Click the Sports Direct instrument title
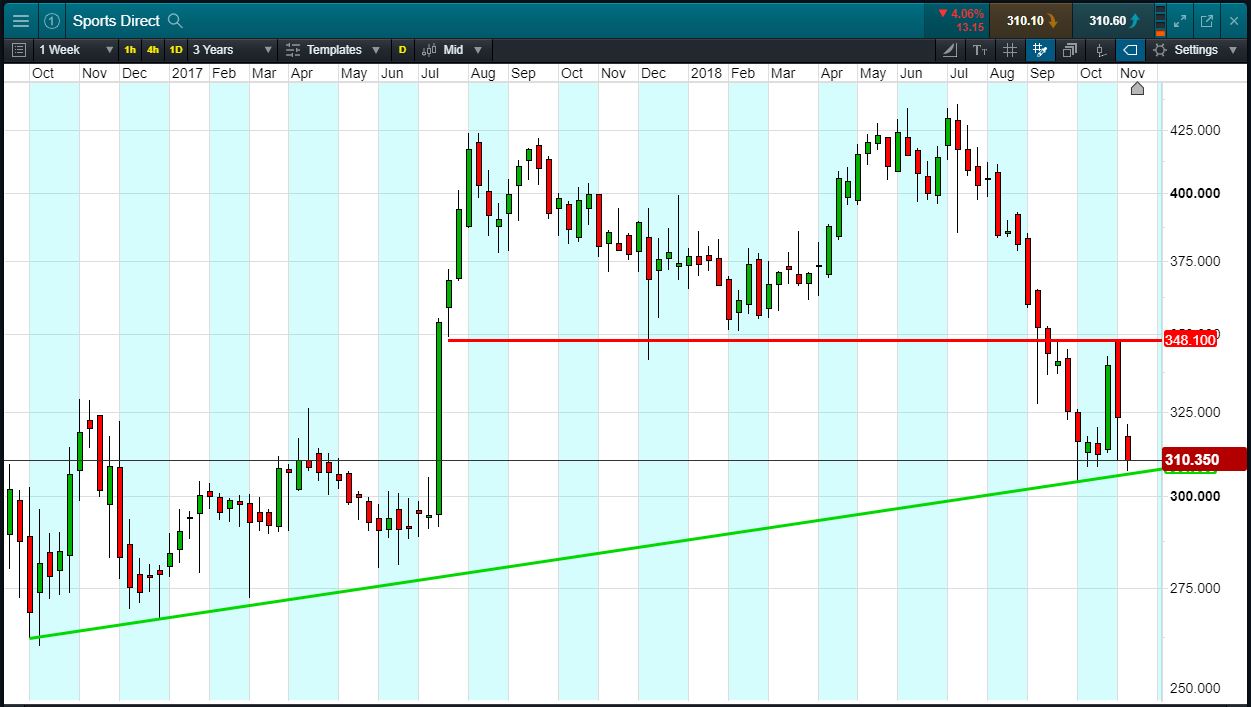The width and height of the screenshot is (1251, 707). point(116,20)
